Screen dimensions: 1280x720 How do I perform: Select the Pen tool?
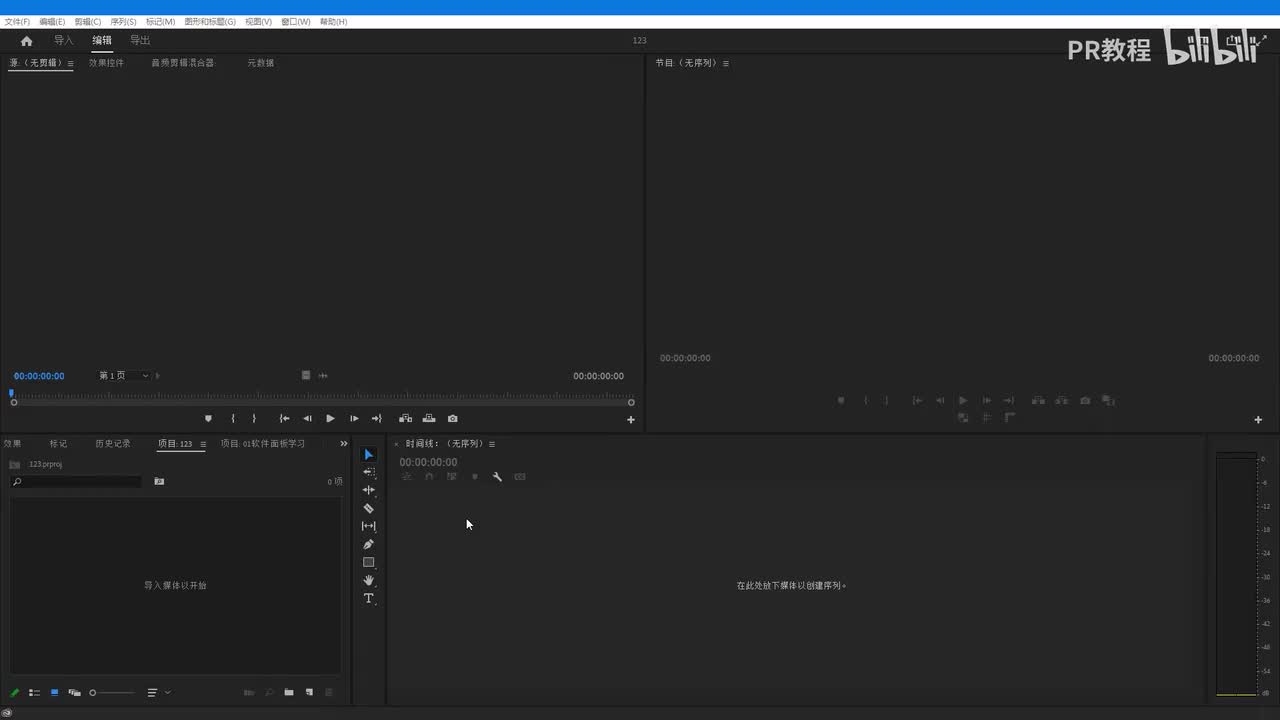click(369, 544)
